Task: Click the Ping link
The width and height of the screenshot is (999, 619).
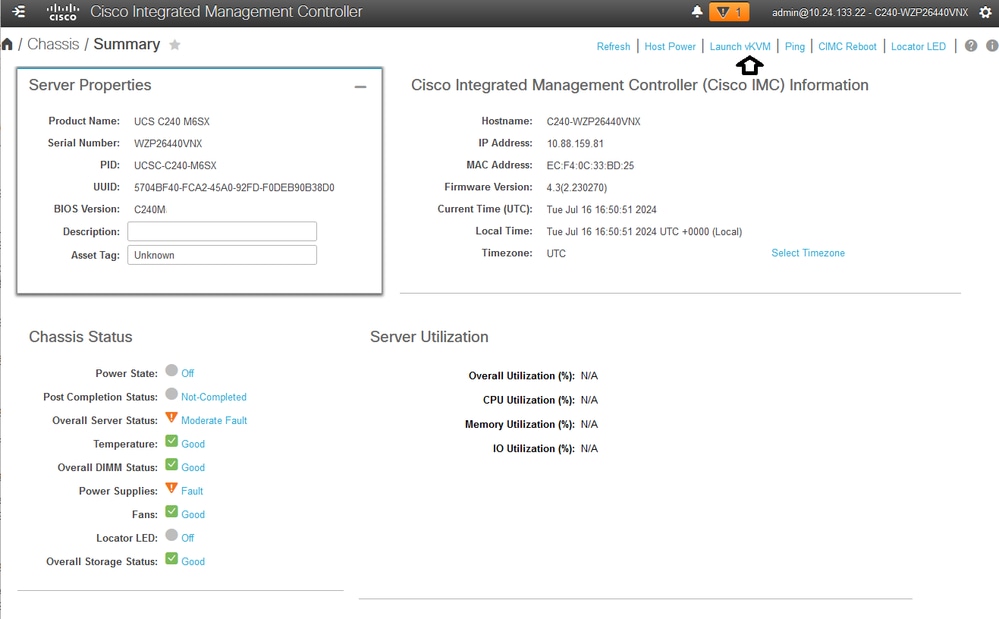Action: point(794,46)
